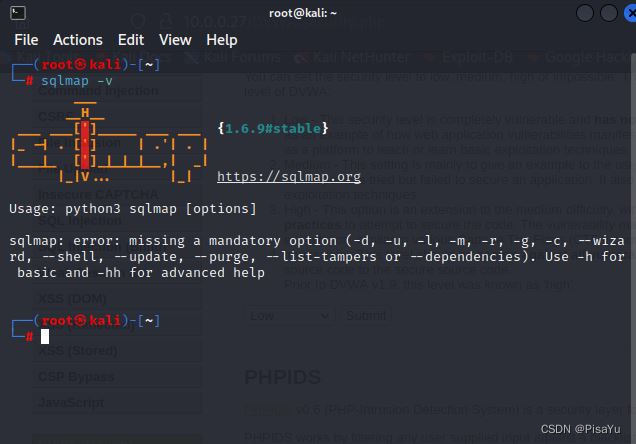Open the View menu
Image resolution: width=636 pixels, height=444 pixels.
175,40
